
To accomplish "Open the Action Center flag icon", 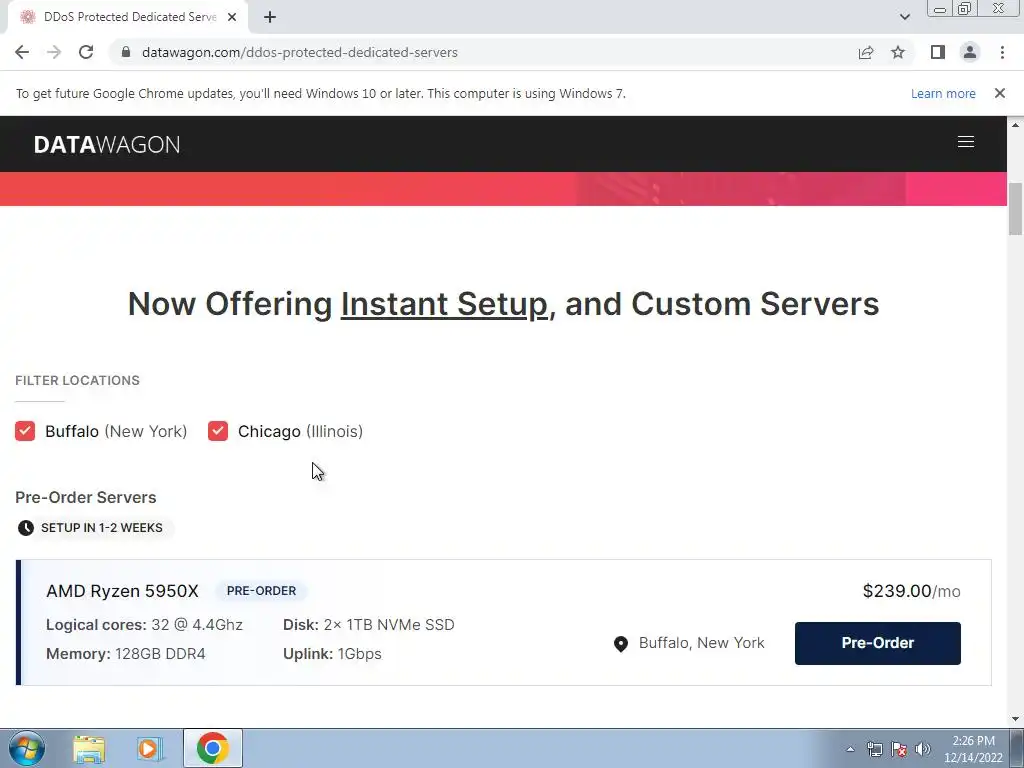I will [899, 749].
